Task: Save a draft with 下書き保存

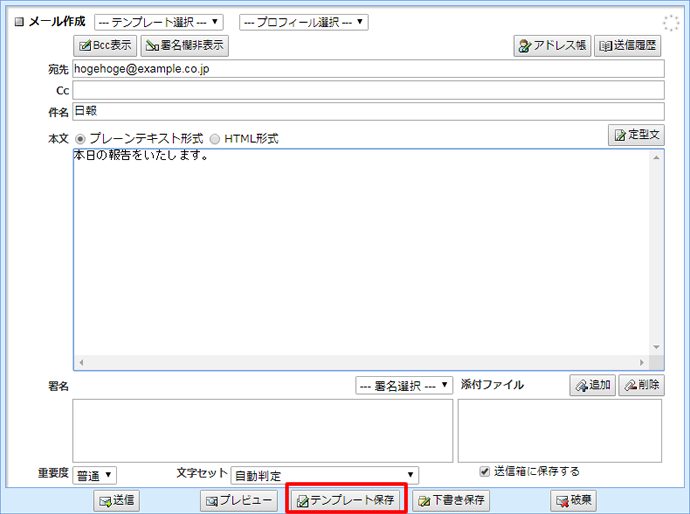Action: pyautogui.click(x=451, y=500)
